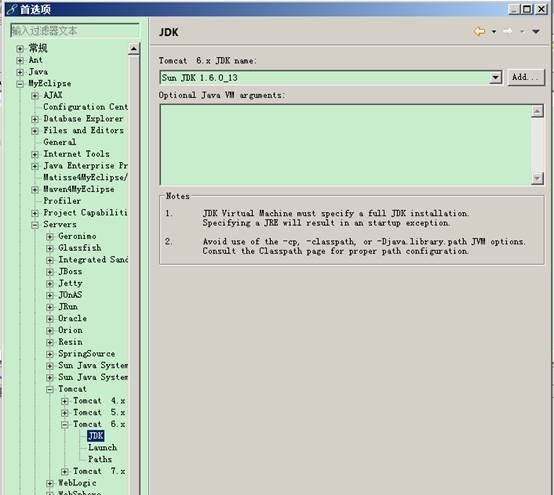The height and width of the screenshot is (495, 554).
Task: Expand the SpringSource node
Action: [x=50, y=354]
